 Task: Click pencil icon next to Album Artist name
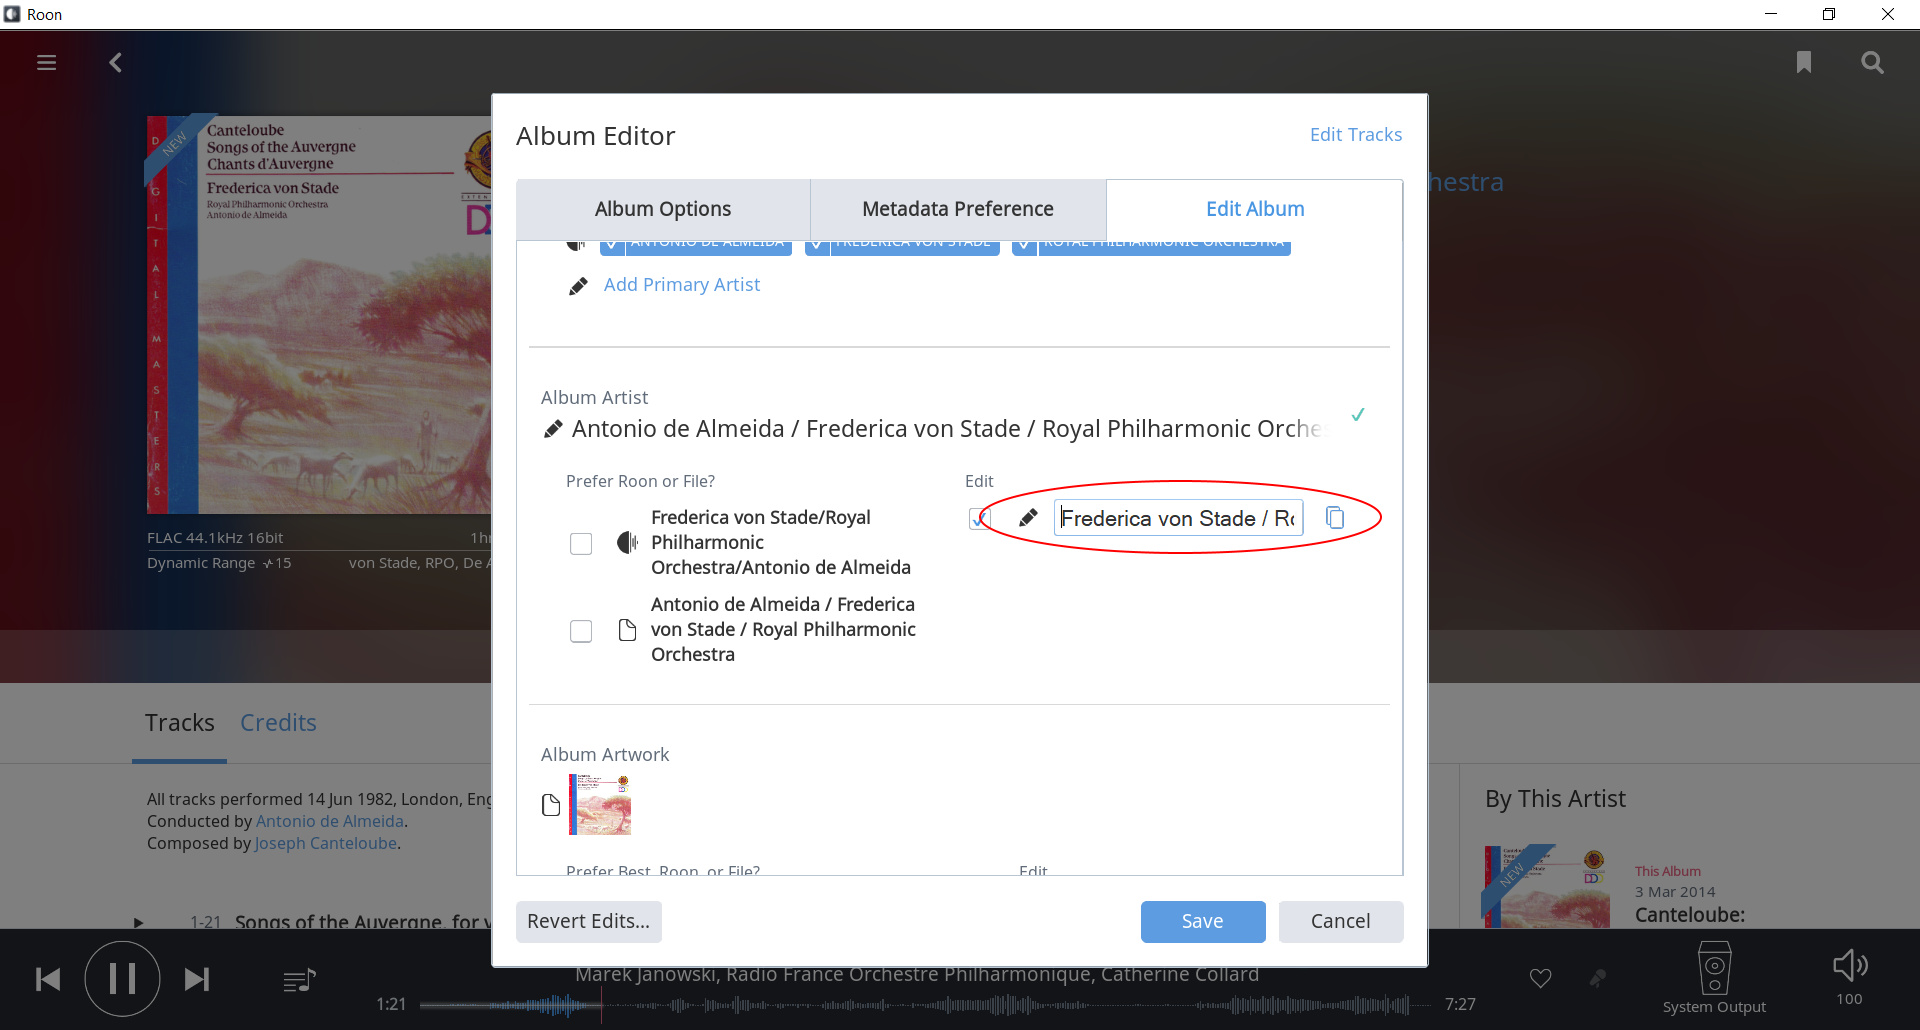tap(552, 429)
